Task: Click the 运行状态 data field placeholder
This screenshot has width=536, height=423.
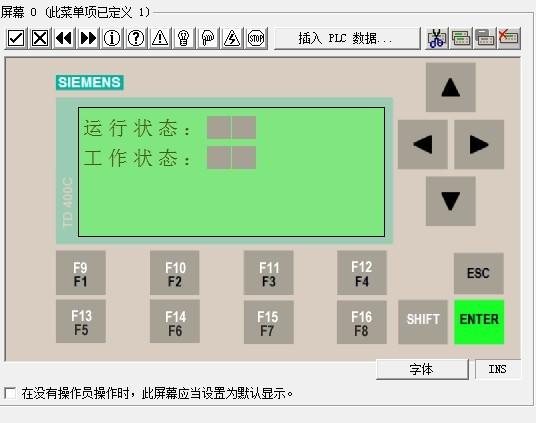Action: [231, 127]
